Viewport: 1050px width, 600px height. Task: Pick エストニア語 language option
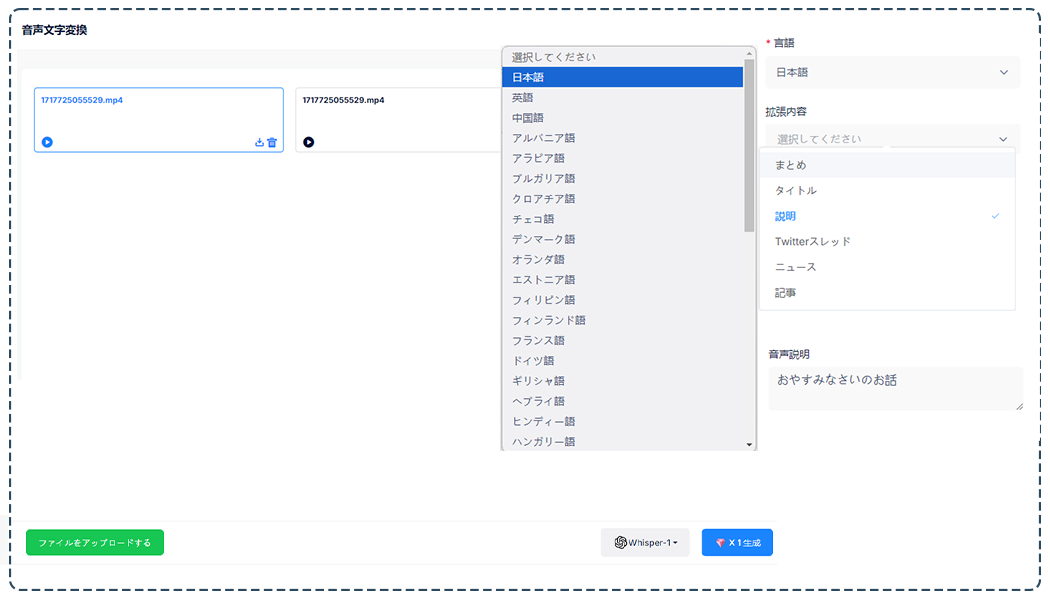622,279
